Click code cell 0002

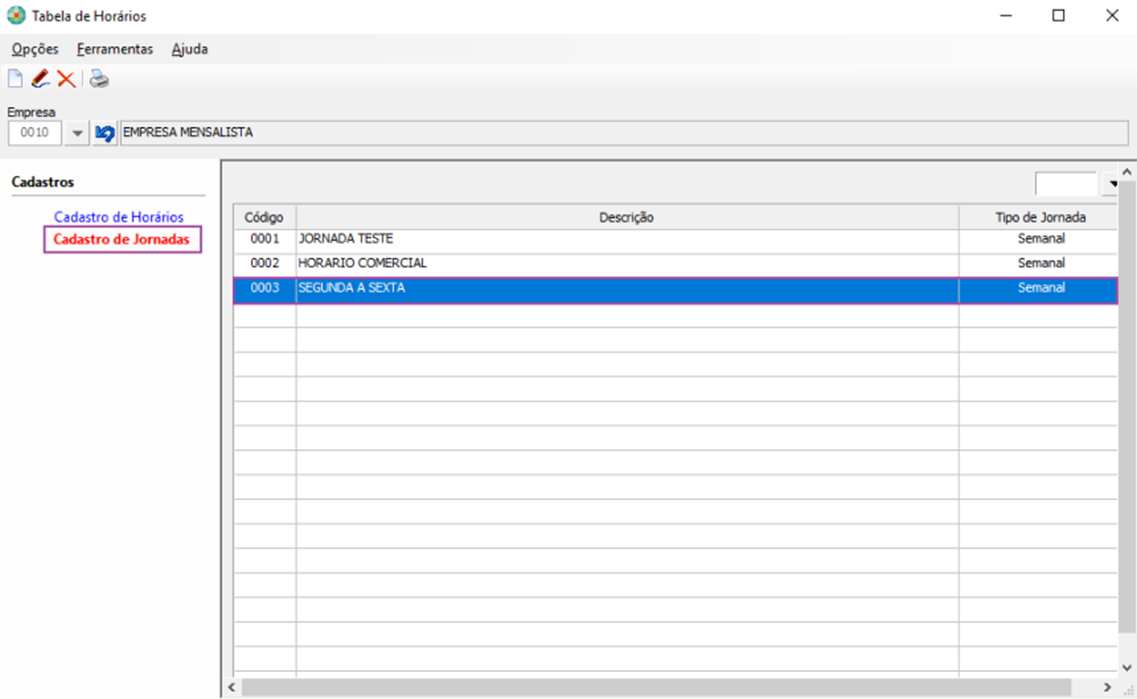pyautogui.click(x=265, y=264)
